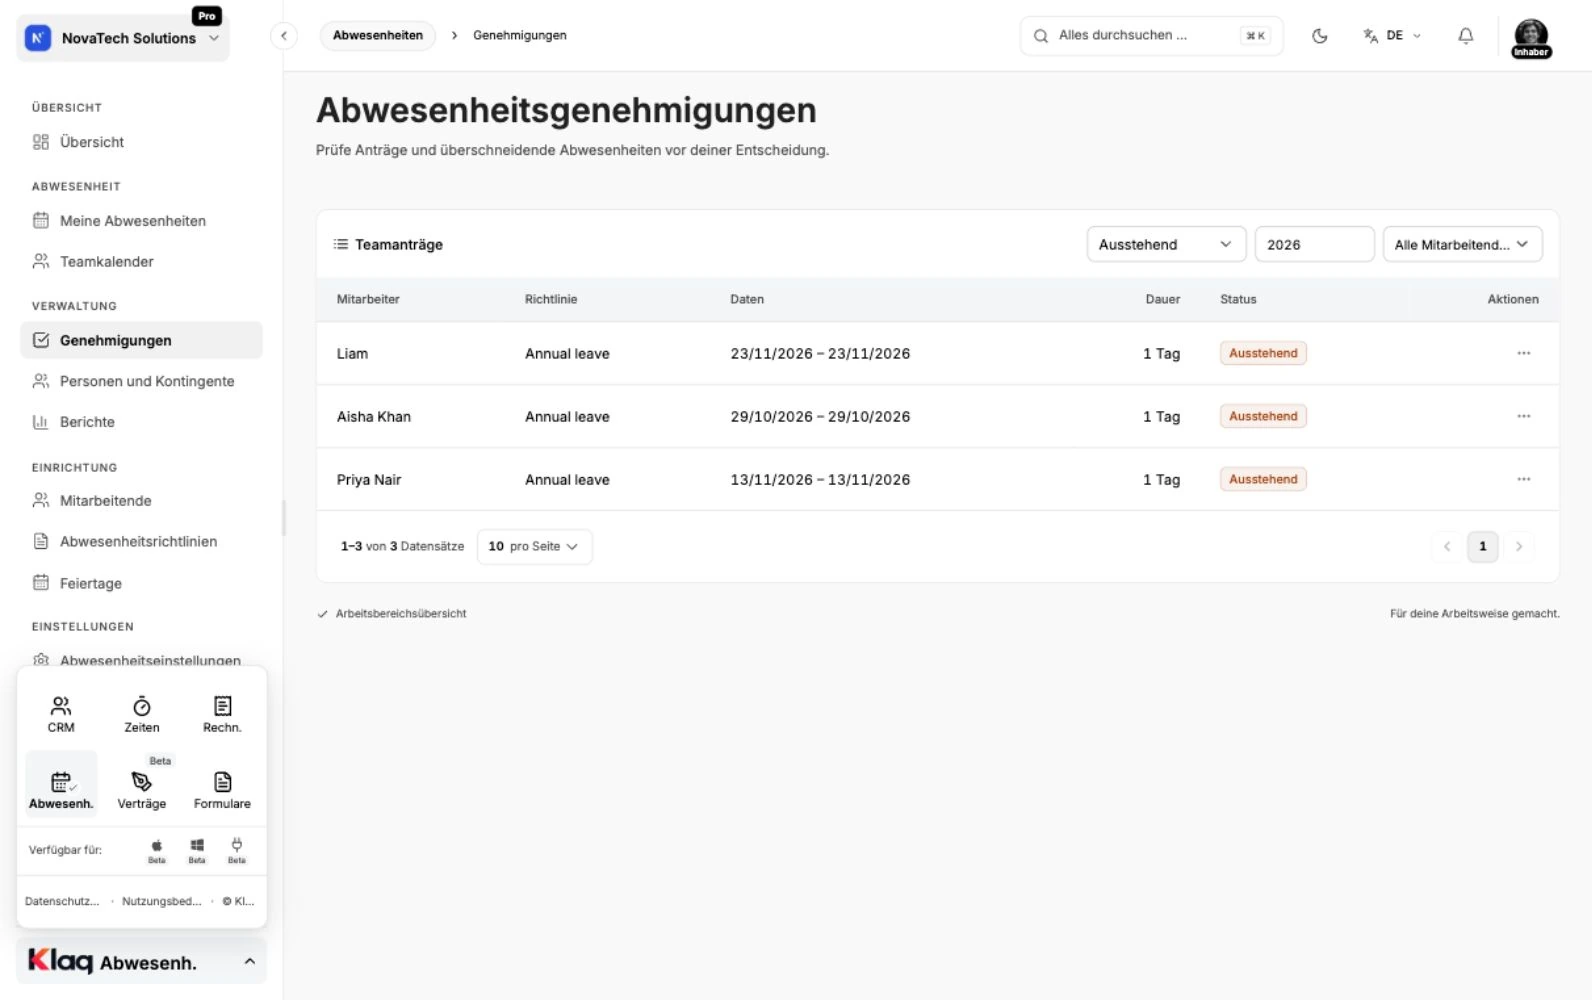The width and height of the screenshot is (1592, 1000).
Task: Open the Rechn. invoicing app
Action: point(222,714)
